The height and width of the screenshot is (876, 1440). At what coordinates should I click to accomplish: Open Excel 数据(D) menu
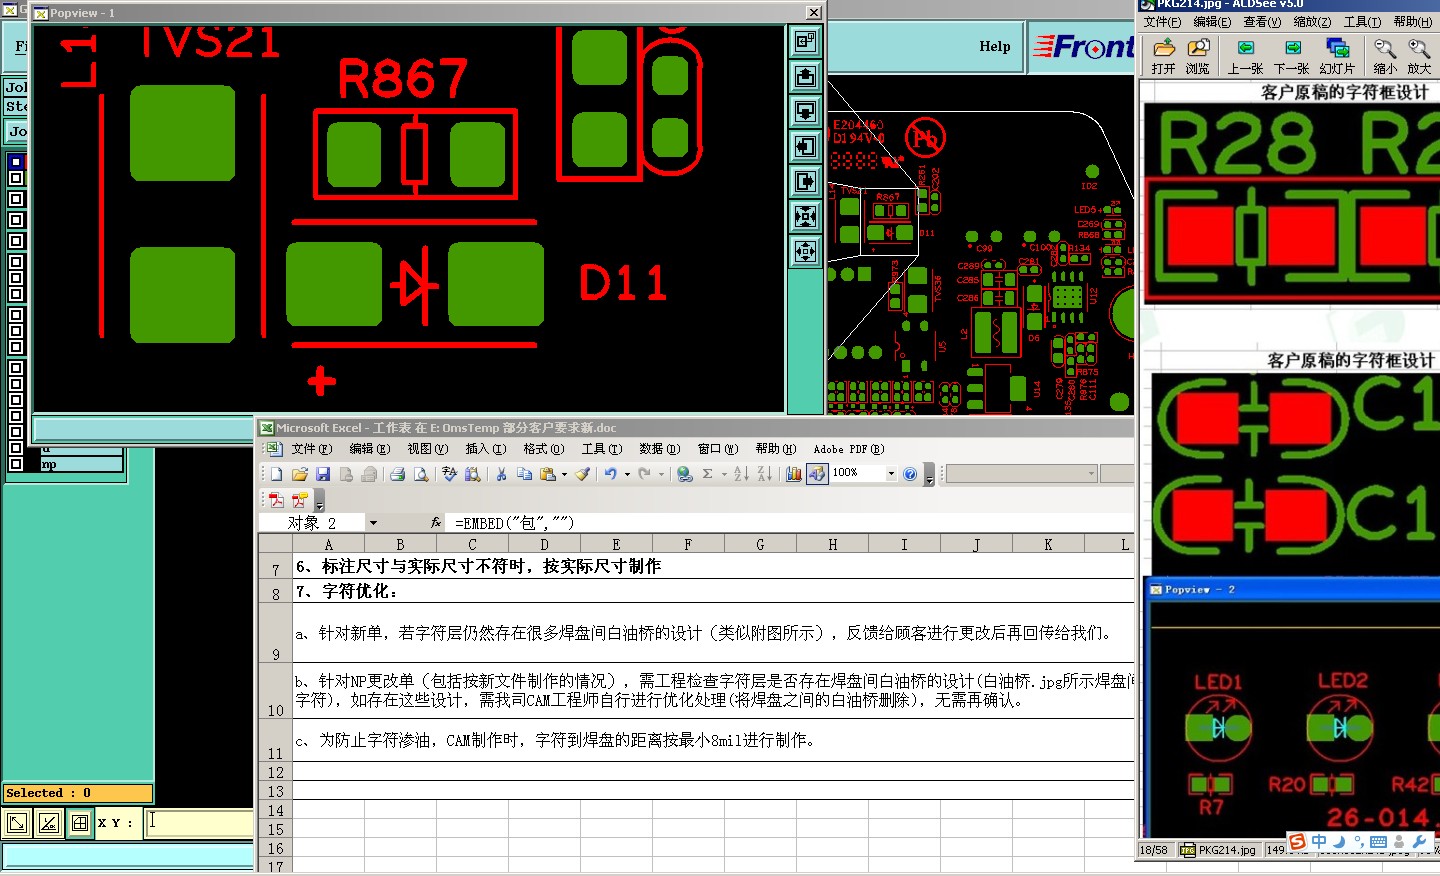[659, 449]
